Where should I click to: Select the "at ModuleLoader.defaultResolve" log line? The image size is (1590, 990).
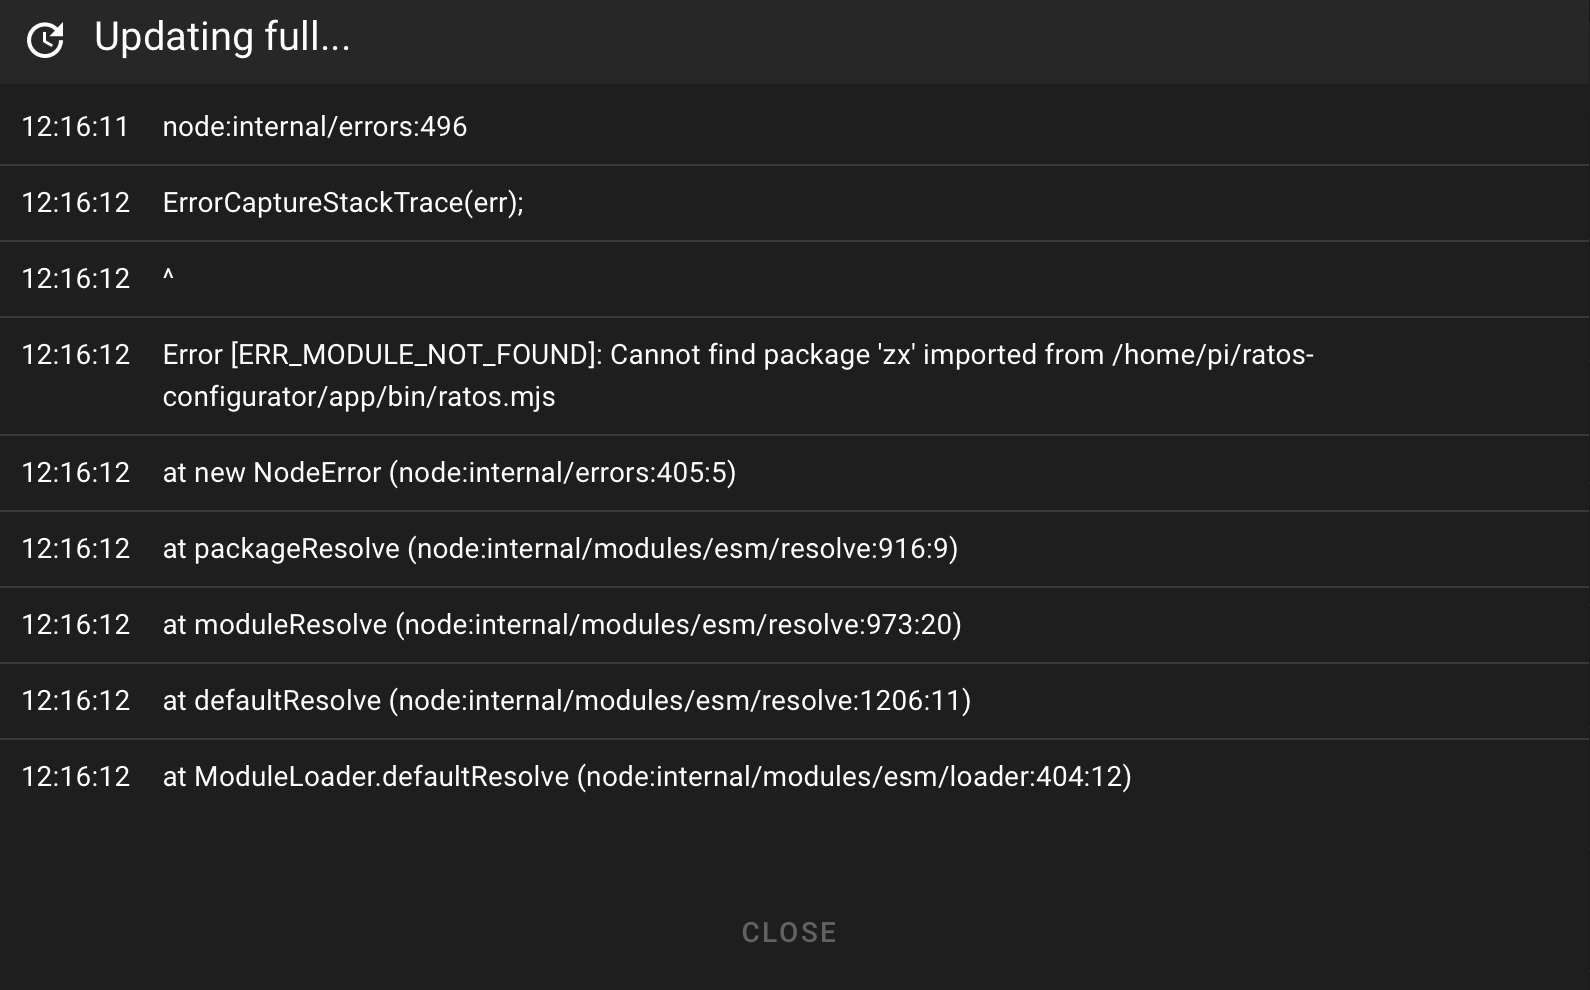tap(647, 777)
